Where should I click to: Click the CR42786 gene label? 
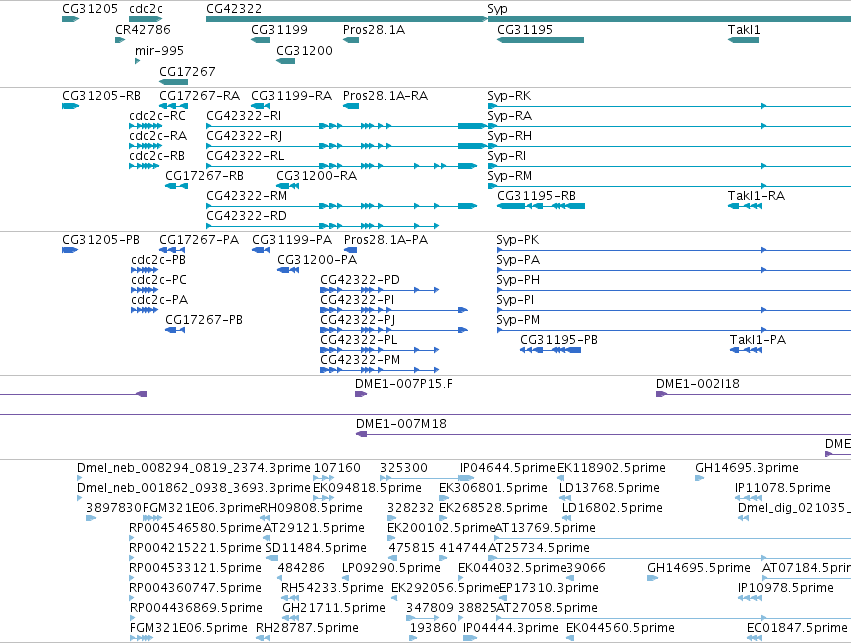(143, 30)
